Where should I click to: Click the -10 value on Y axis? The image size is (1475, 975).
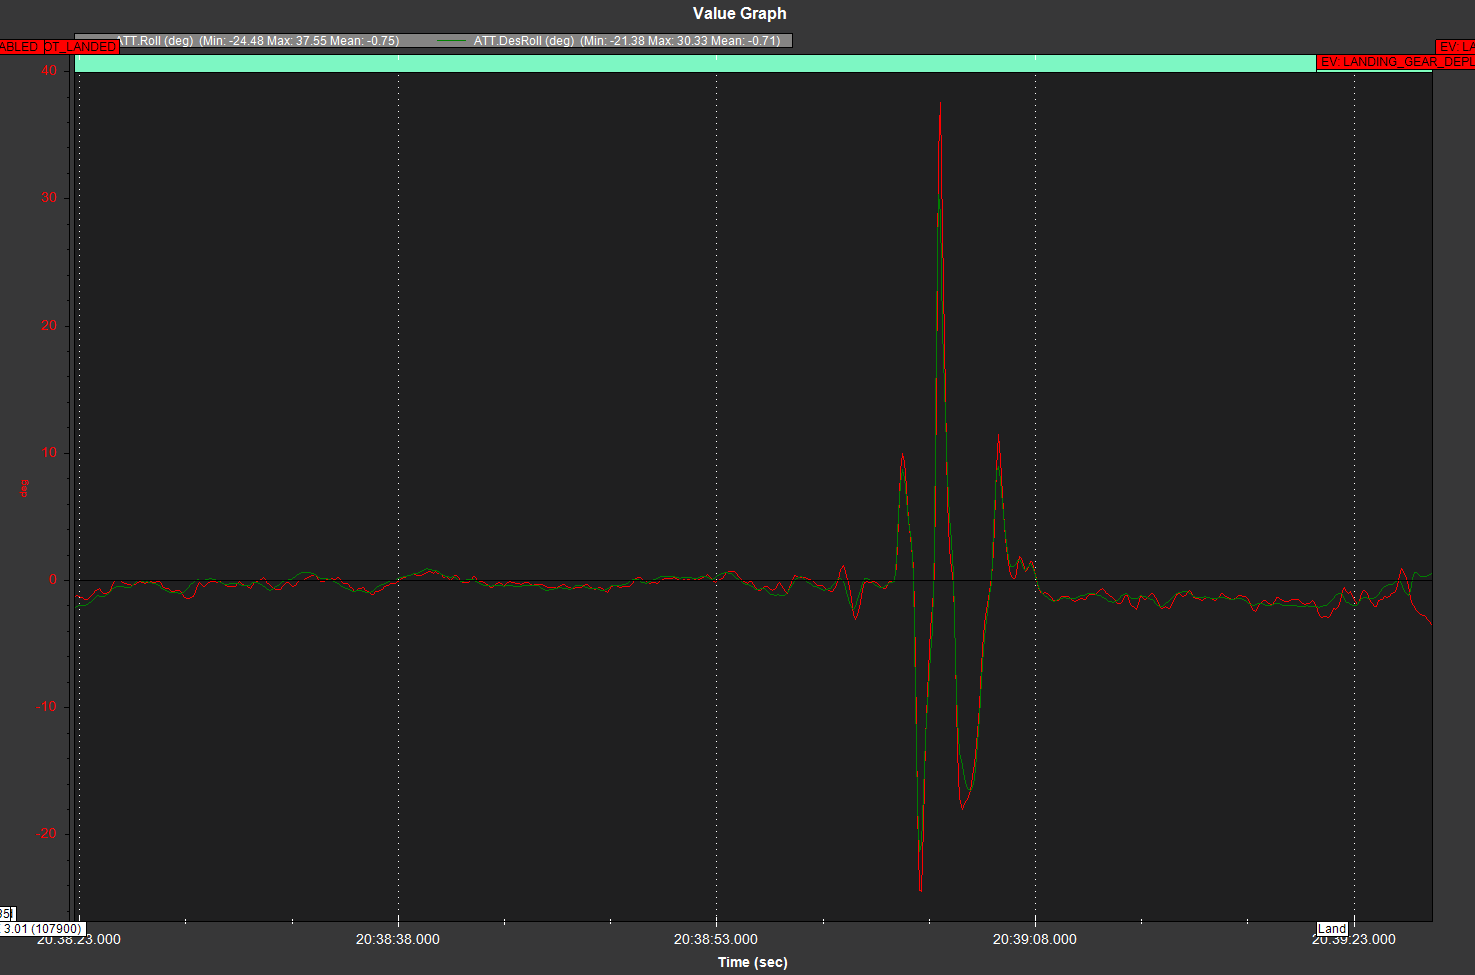(x=47, y=707)
